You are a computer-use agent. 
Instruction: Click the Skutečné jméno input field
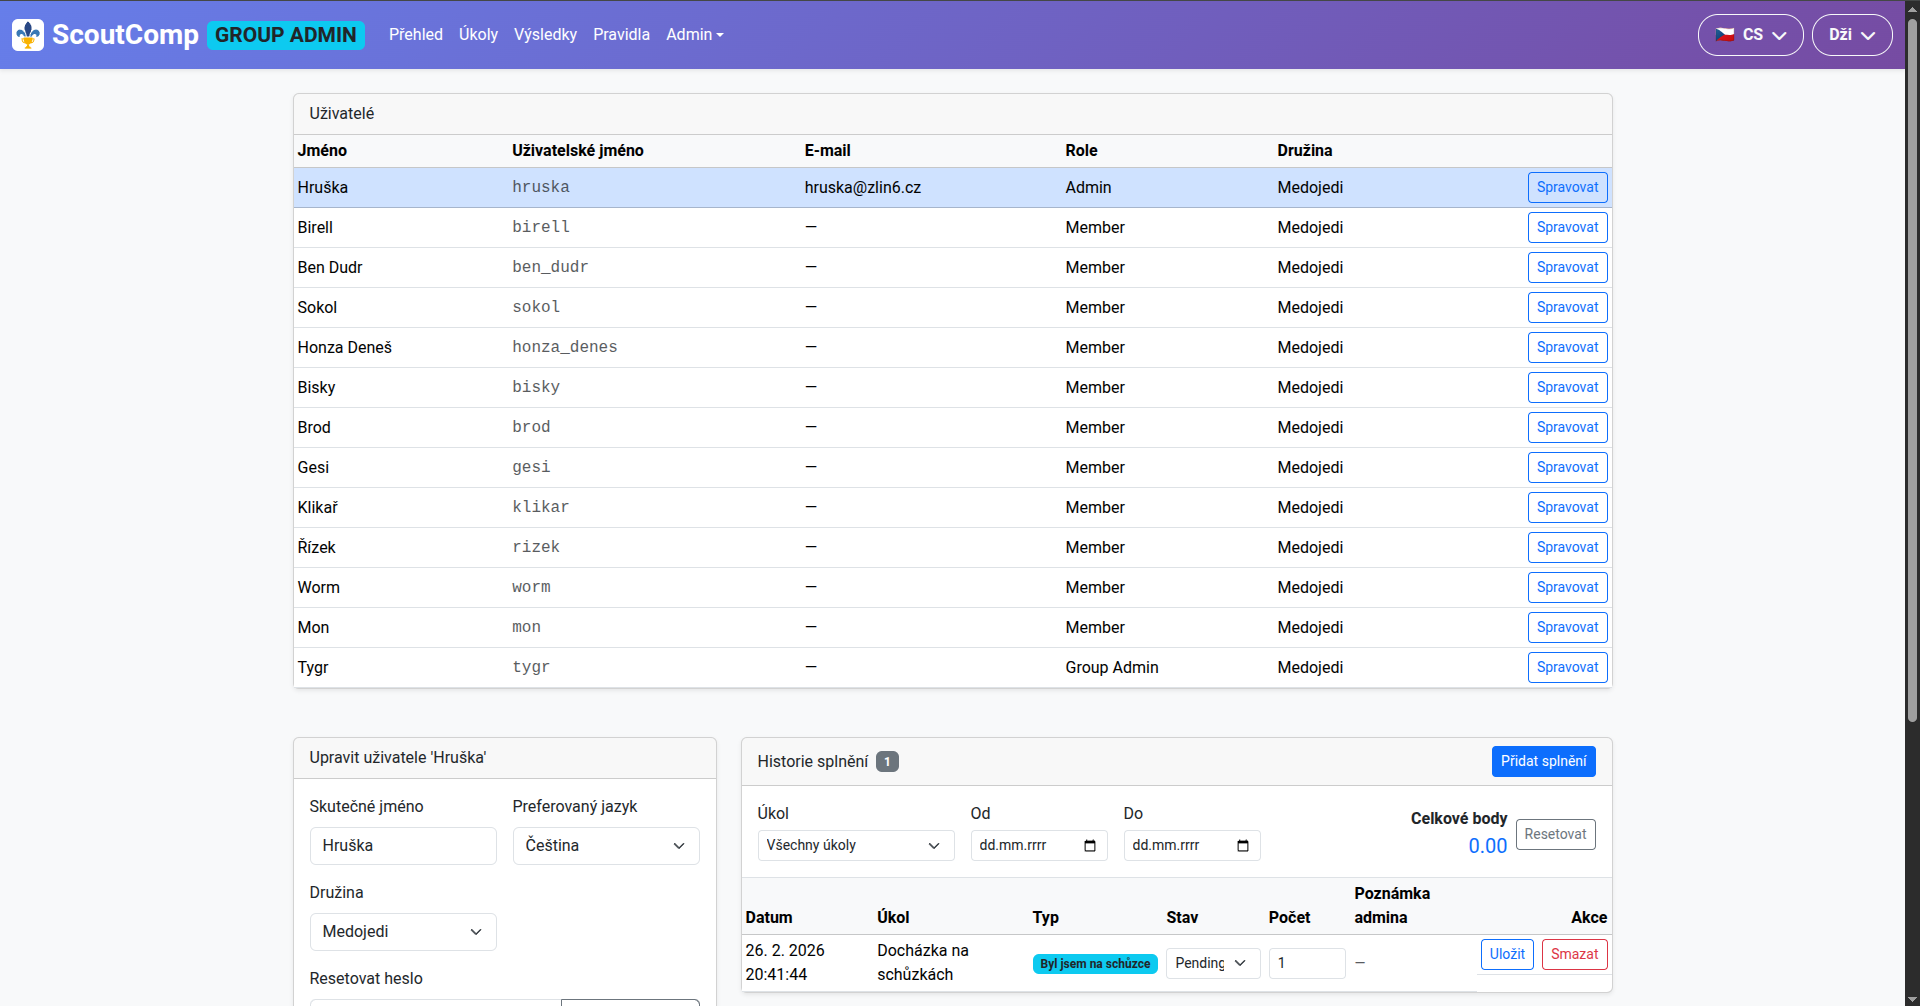pos(402,846)
